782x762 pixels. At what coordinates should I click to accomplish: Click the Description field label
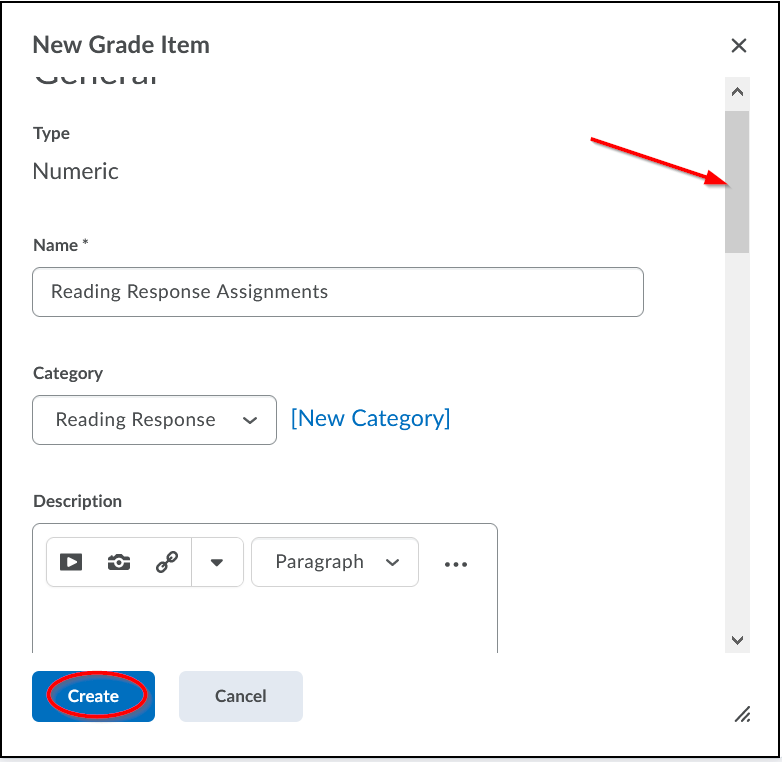(77, 501)
